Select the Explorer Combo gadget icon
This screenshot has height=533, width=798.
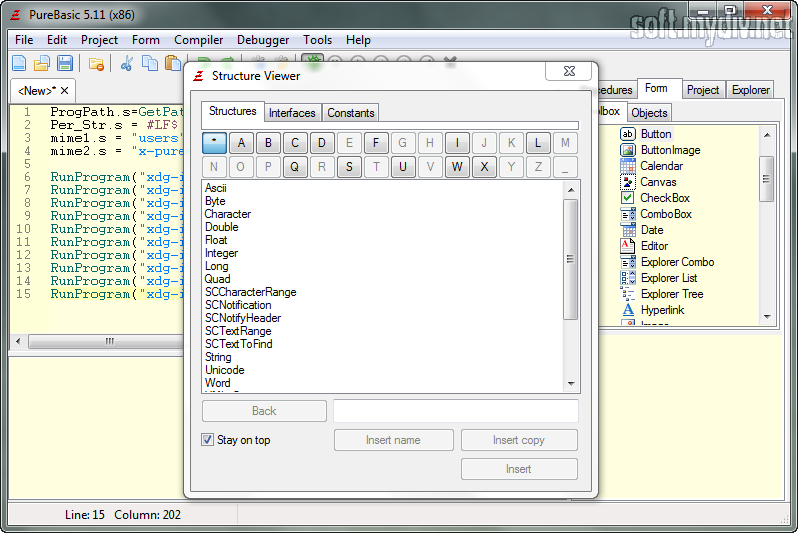628,262
